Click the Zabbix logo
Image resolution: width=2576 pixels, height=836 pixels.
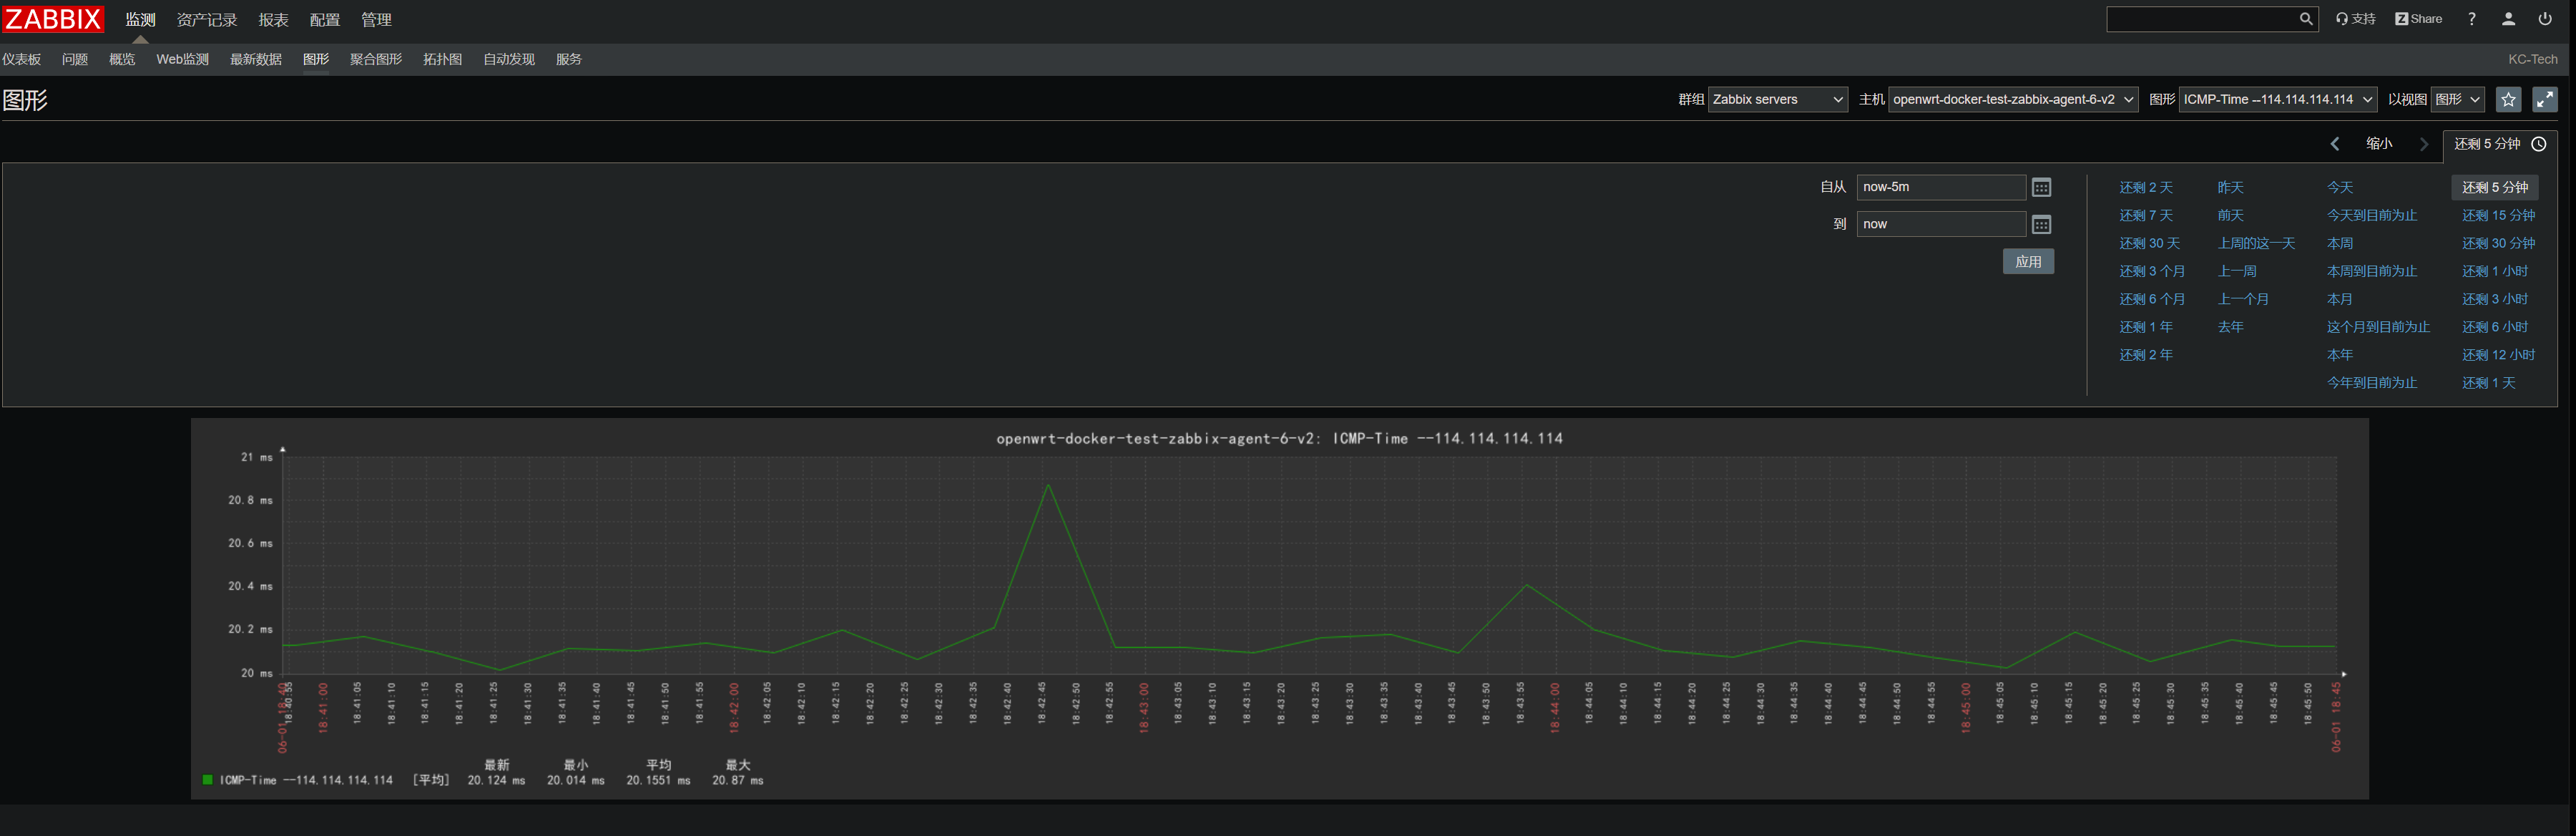pos(53,18)
